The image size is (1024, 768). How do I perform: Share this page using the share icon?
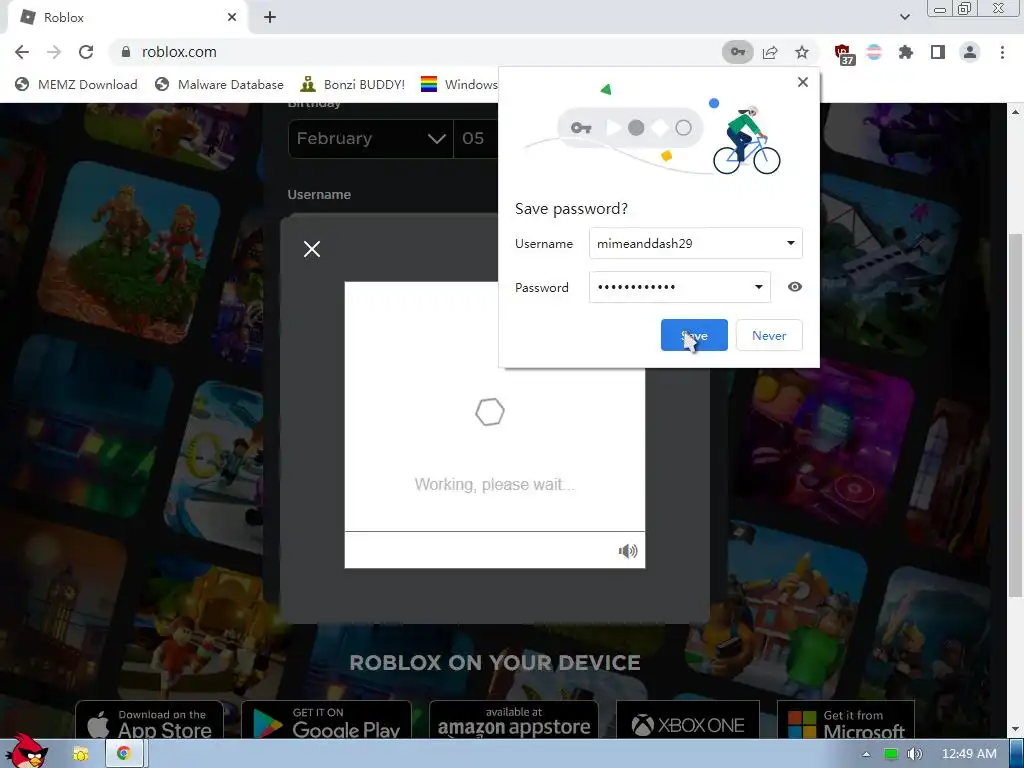770,52
